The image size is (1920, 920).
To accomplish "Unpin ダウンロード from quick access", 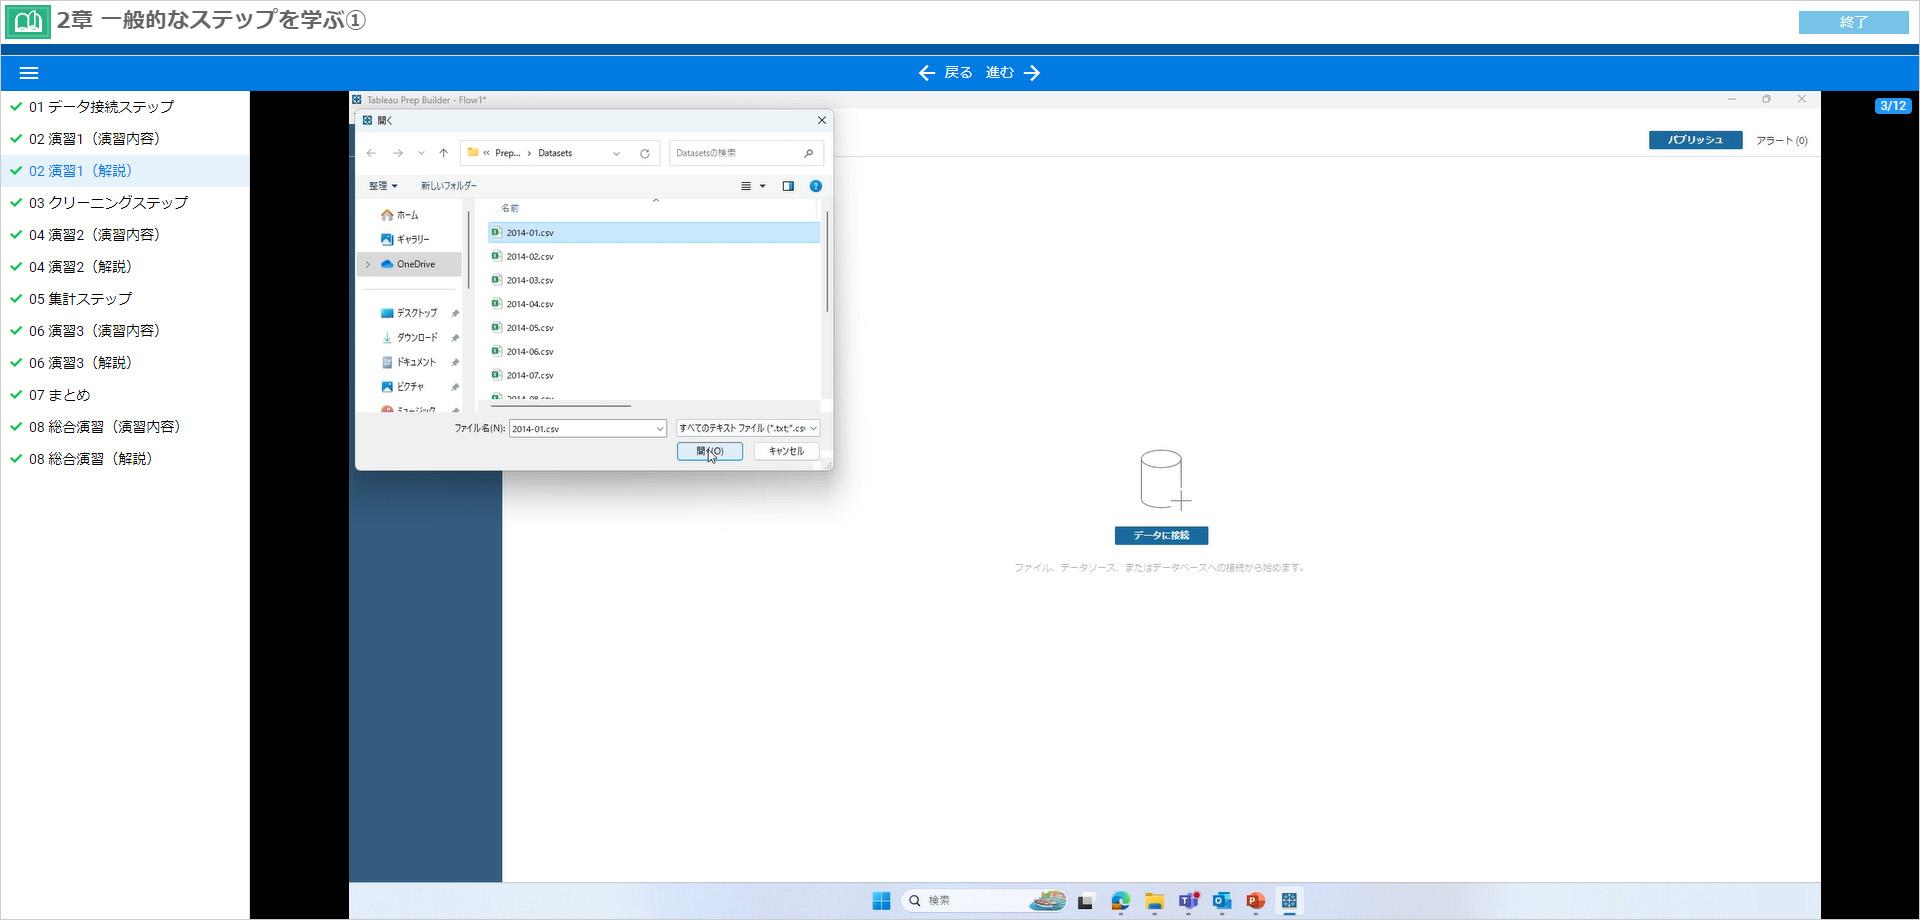I will pyautogui.click(x=455, y=338).
